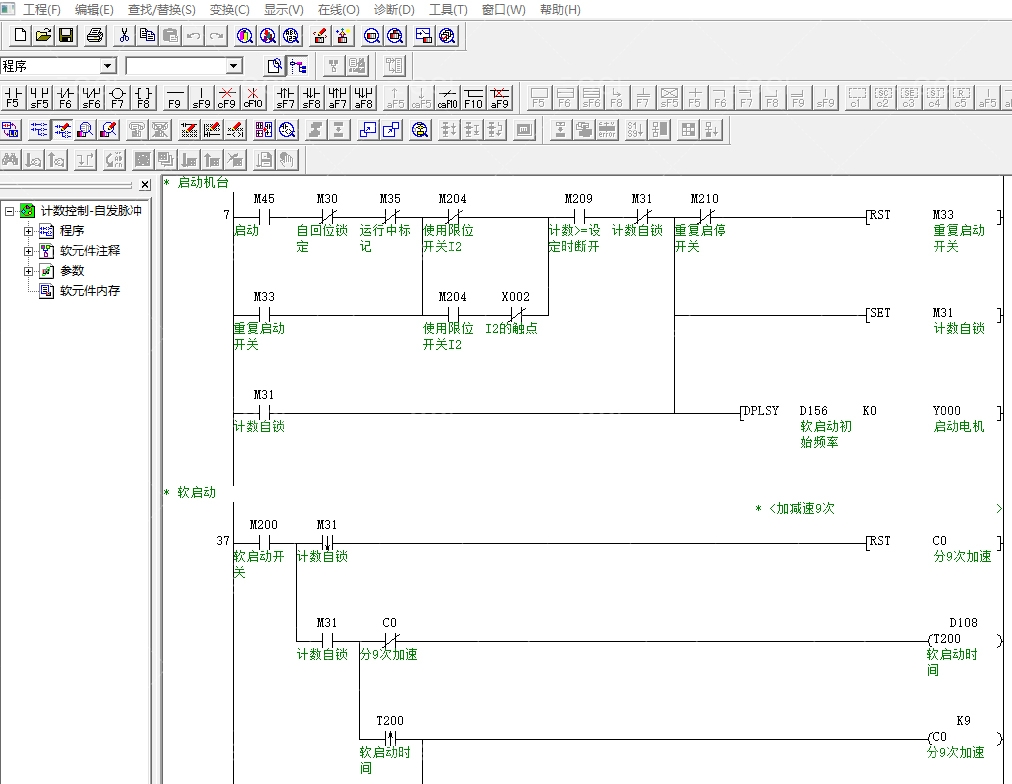Screen dimensions: 1012x784
Task: Click the sF7 rising pulse contact icon
Action: pos(286,96)
